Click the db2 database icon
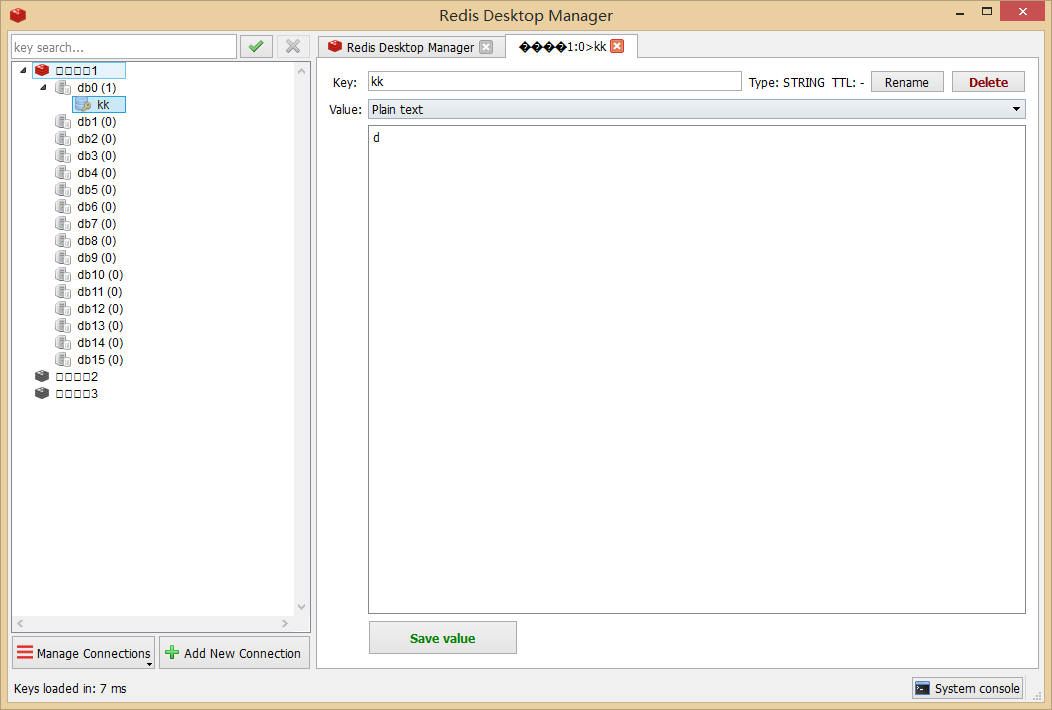 (63, 138)
